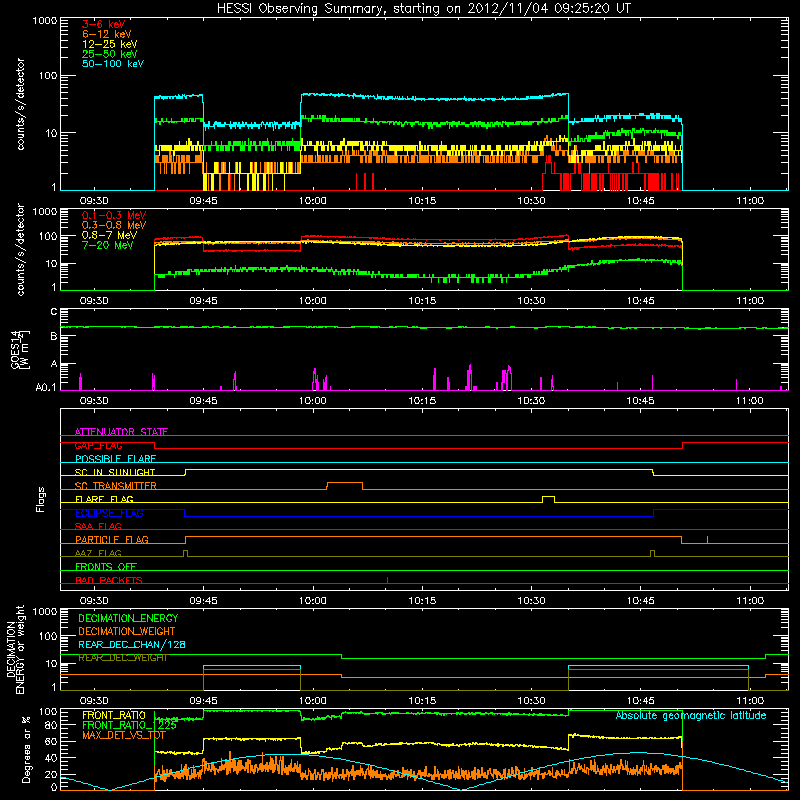Image resolution: width=800 pixels, height=800 pixels.
Task: Click the PARTICLE_FLAG label
Action: coord(112,539)
